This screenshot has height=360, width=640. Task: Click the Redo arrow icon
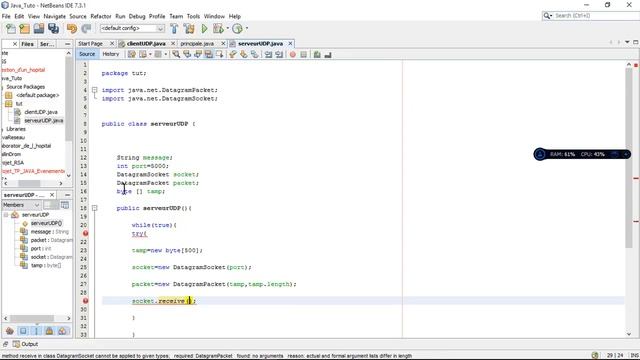(x=86, y=29)
